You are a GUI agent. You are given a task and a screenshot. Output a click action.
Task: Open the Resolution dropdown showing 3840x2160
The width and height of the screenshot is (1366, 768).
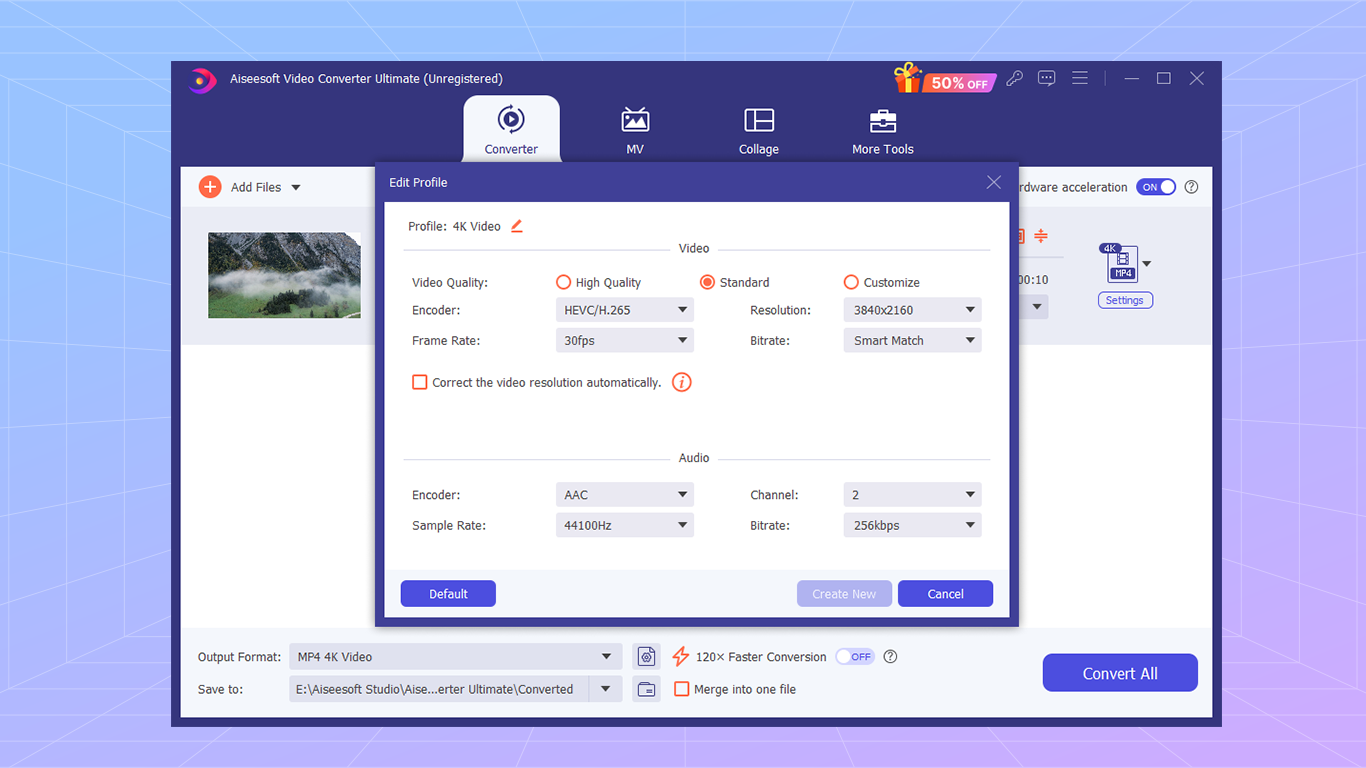[911, 310]
